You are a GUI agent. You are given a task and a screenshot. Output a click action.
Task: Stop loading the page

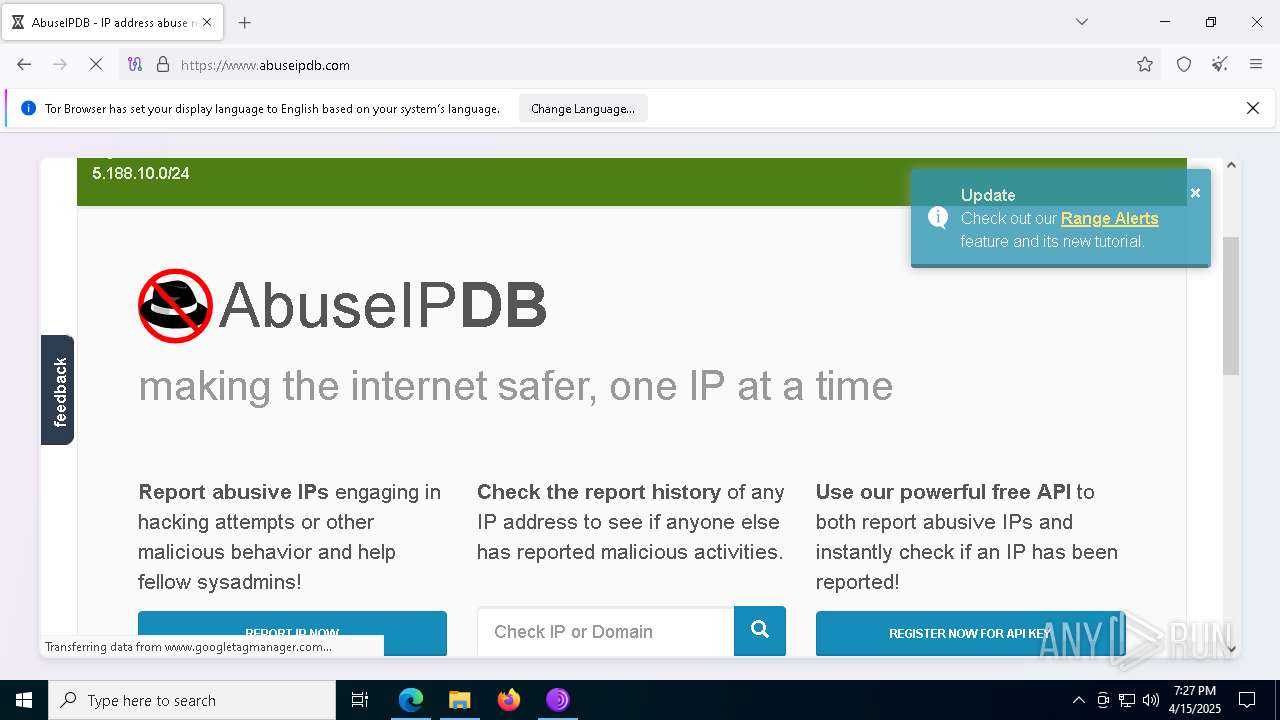[x=96, y=65]
